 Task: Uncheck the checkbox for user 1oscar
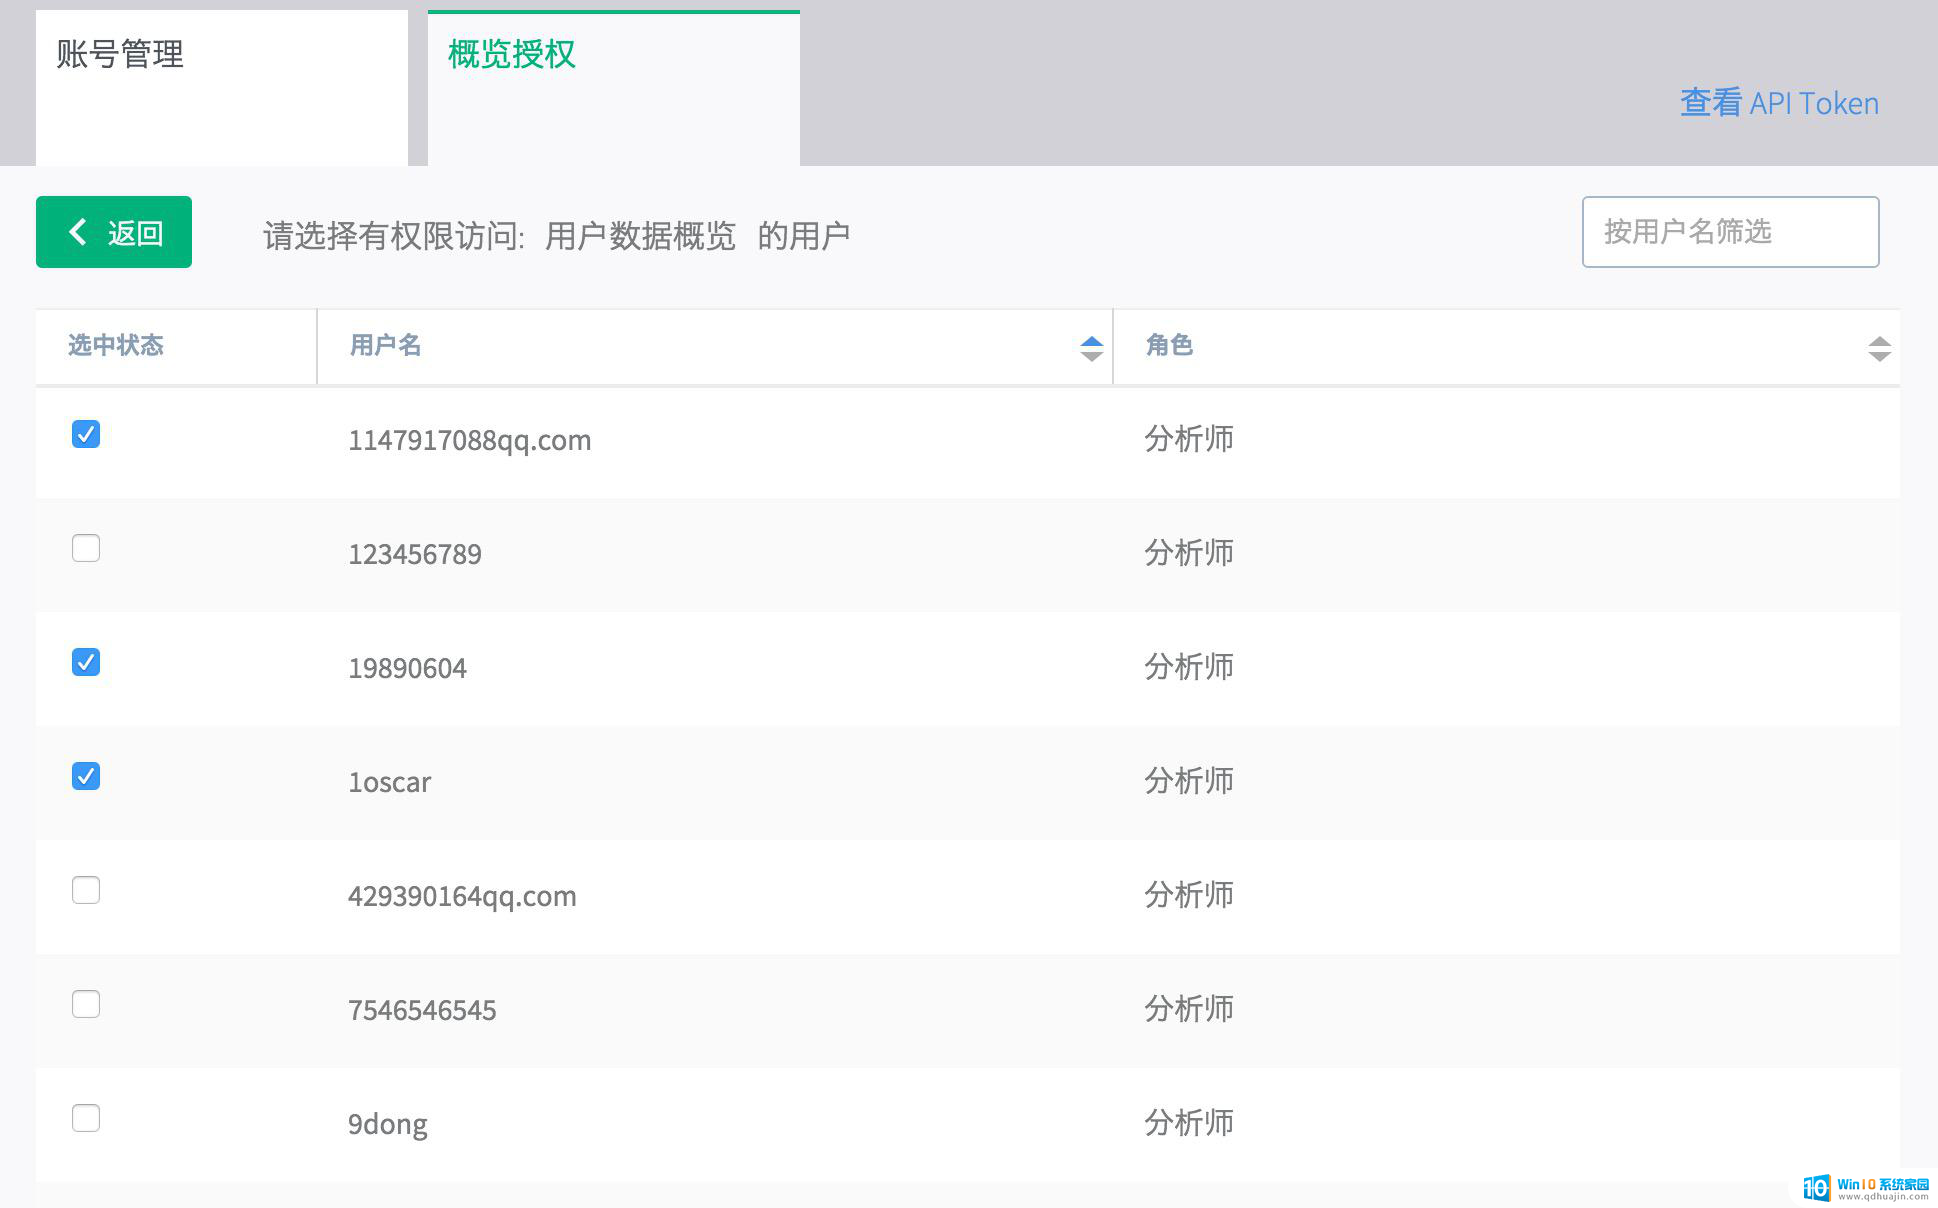pos(86,776)
